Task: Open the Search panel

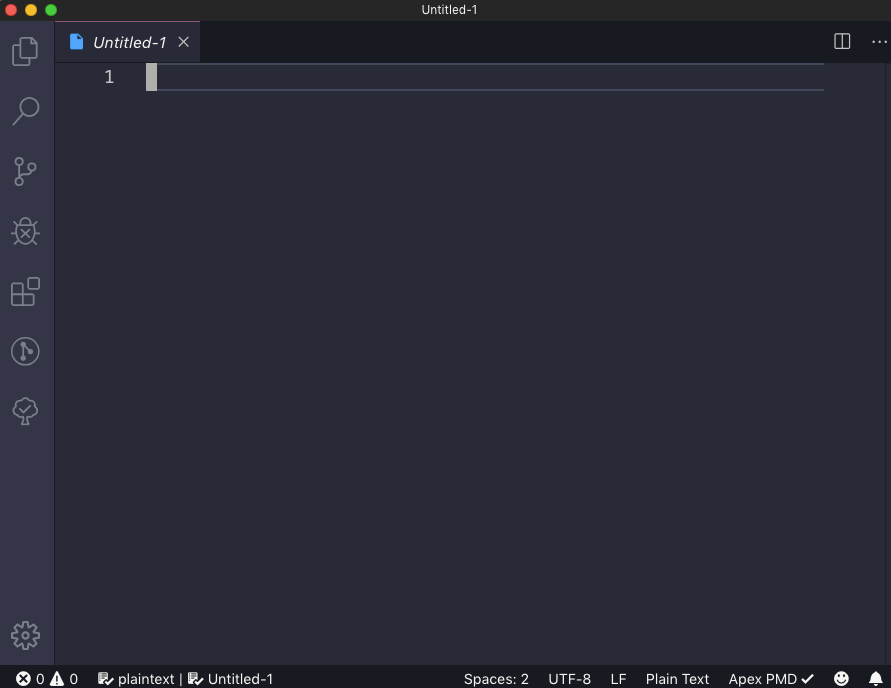Action: point(25,111)
